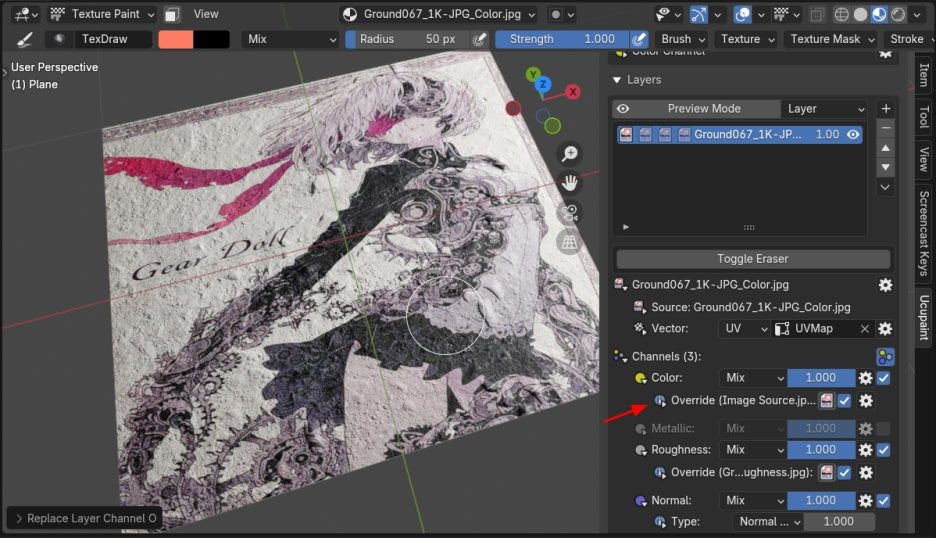Remove layer with the minus button
936x538 pixels.
point(886,128)
